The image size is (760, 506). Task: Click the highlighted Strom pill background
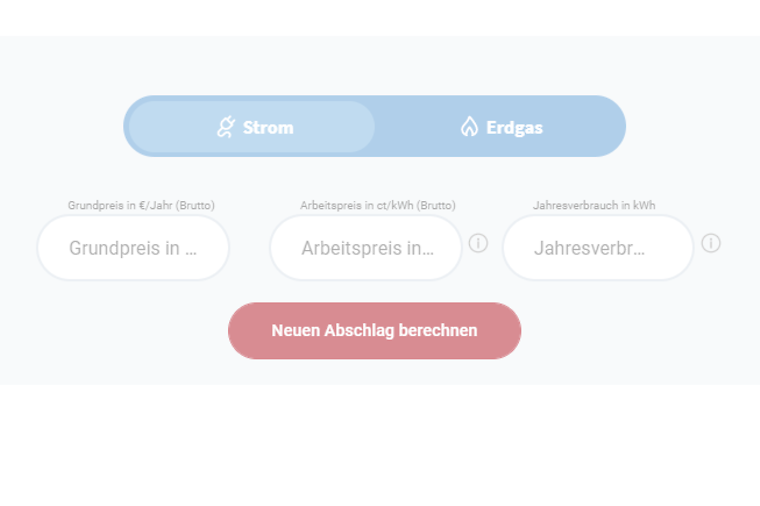(x=252, y=126)
